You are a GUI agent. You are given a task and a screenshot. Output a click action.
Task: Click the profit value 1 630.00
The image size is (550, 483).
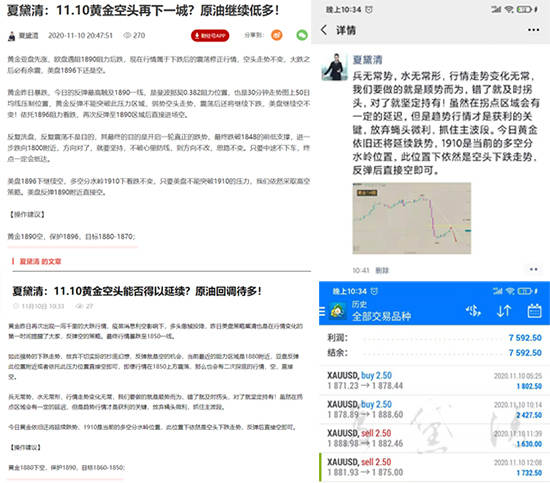[529, 444]
